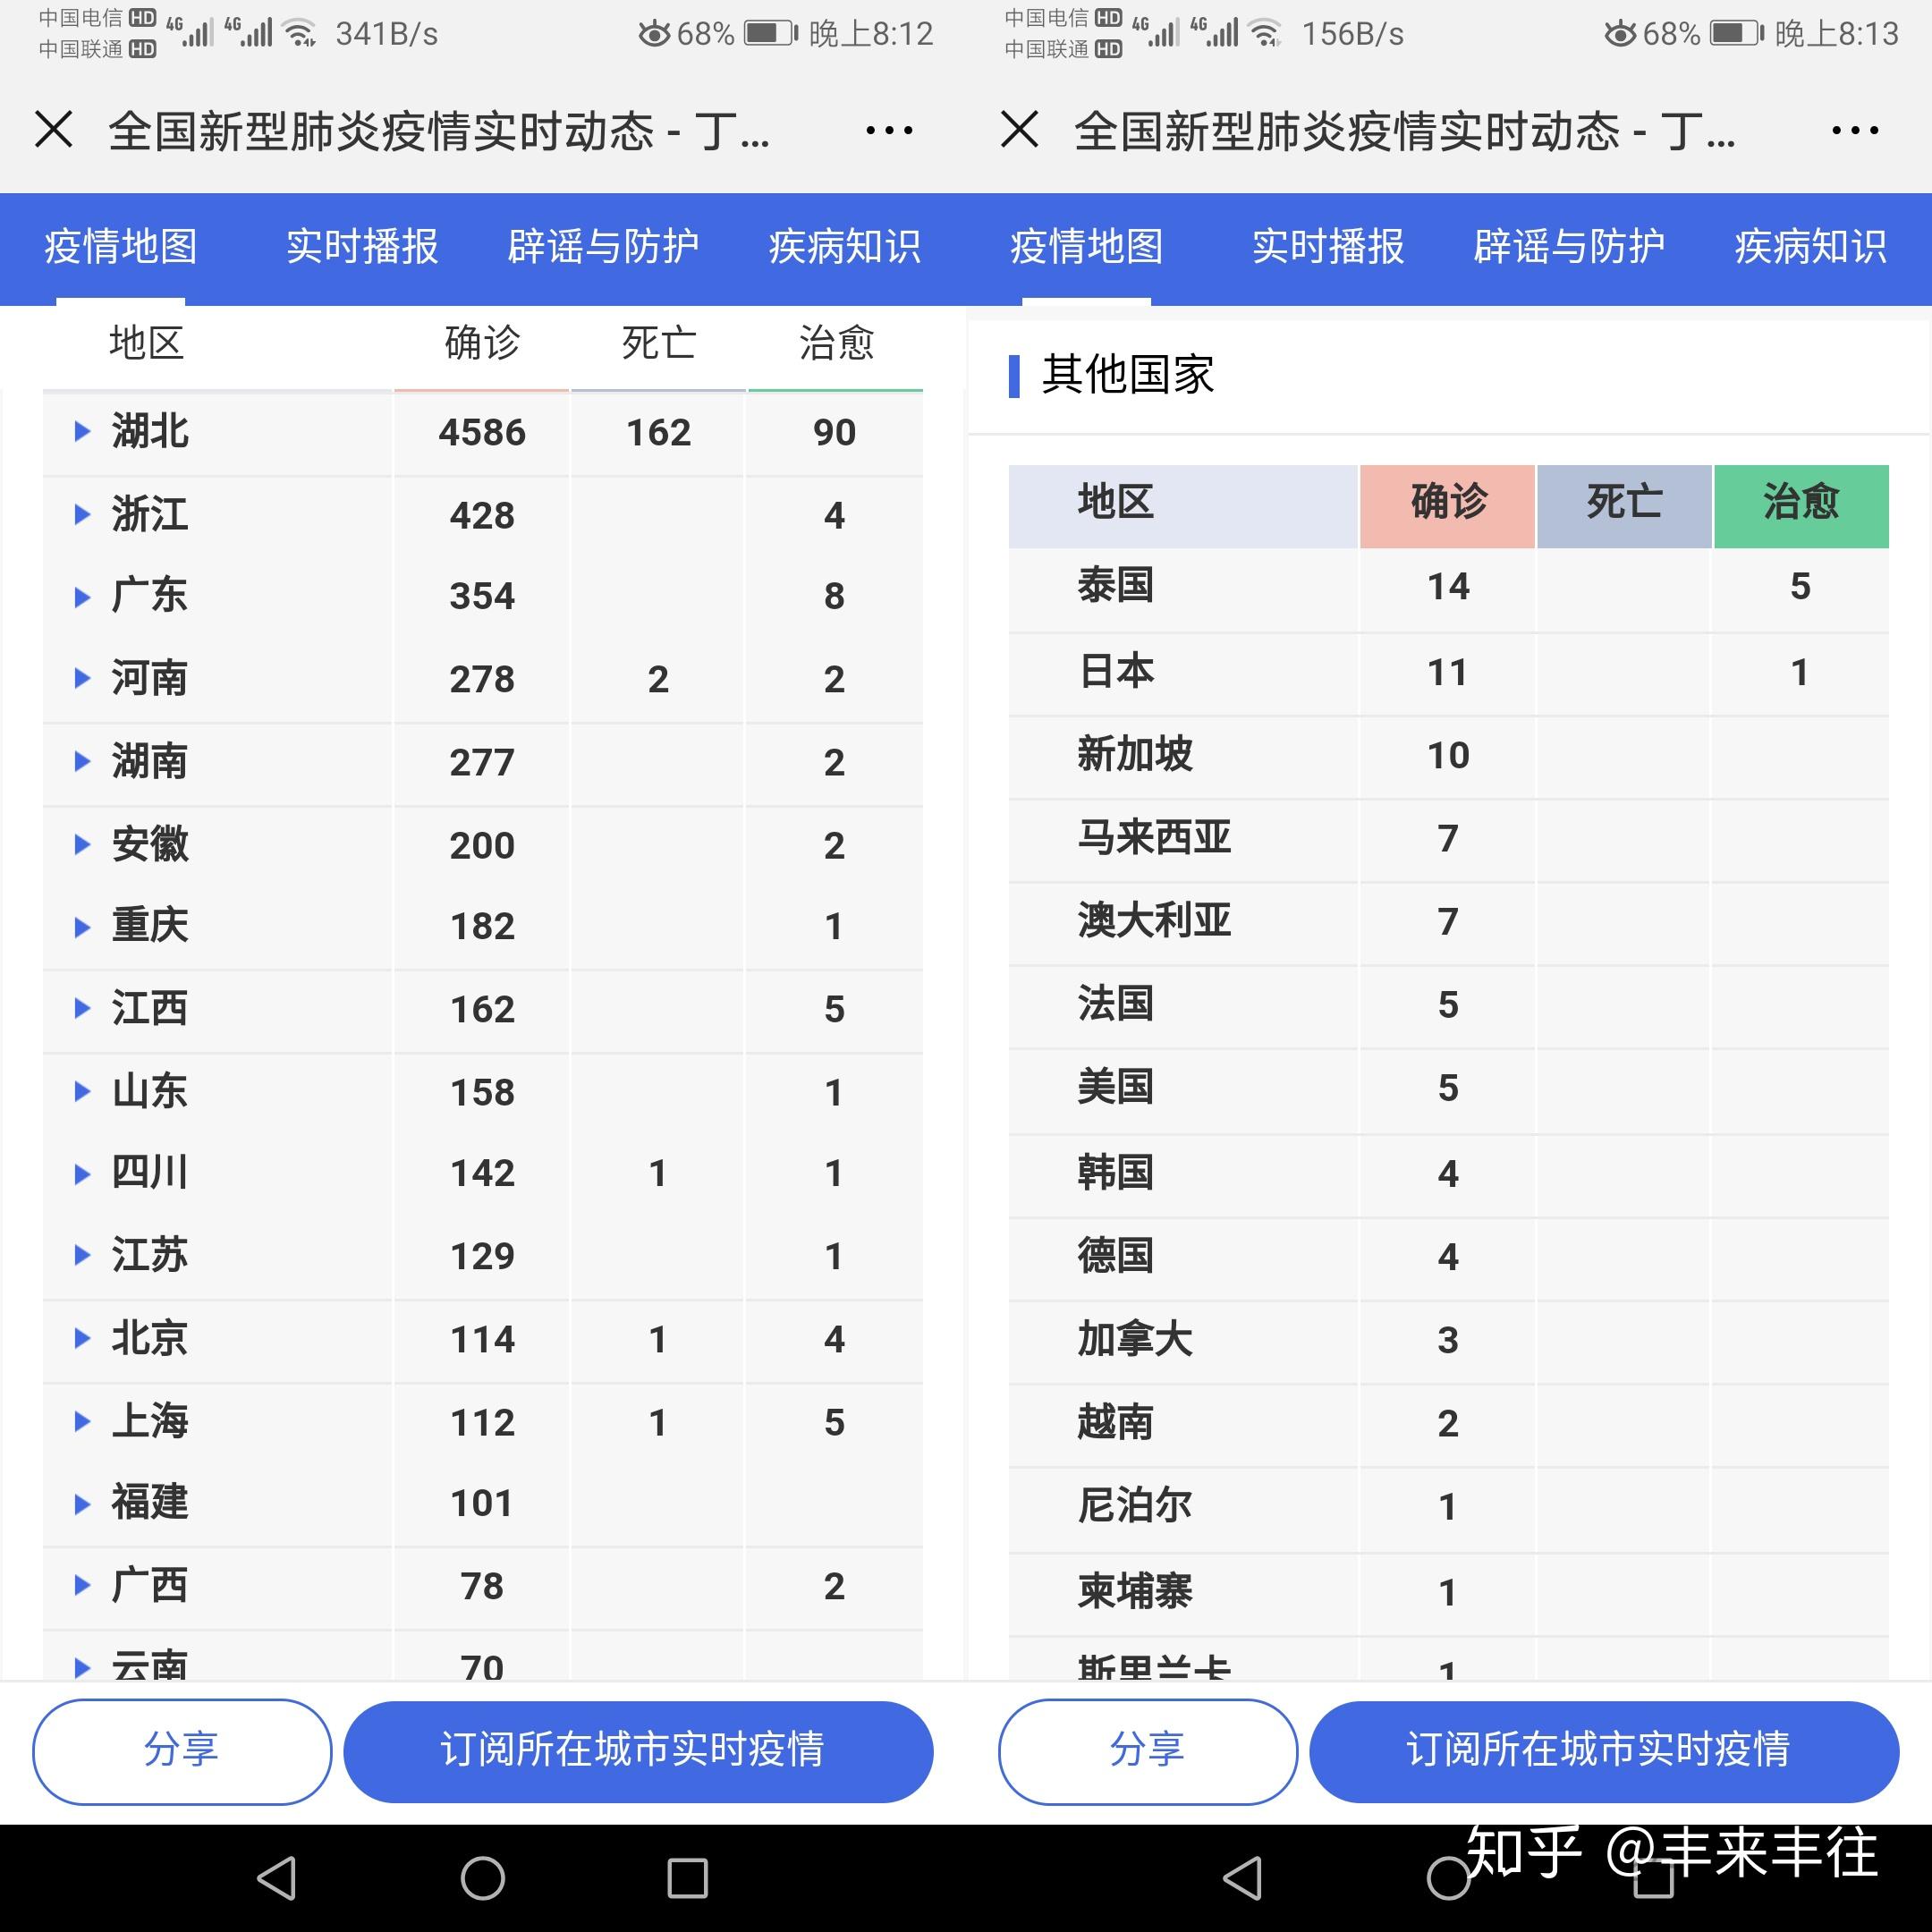Select the 马来西亚 country row
This screenshot has width=1932, height=1932.
tap(1448, 840)
